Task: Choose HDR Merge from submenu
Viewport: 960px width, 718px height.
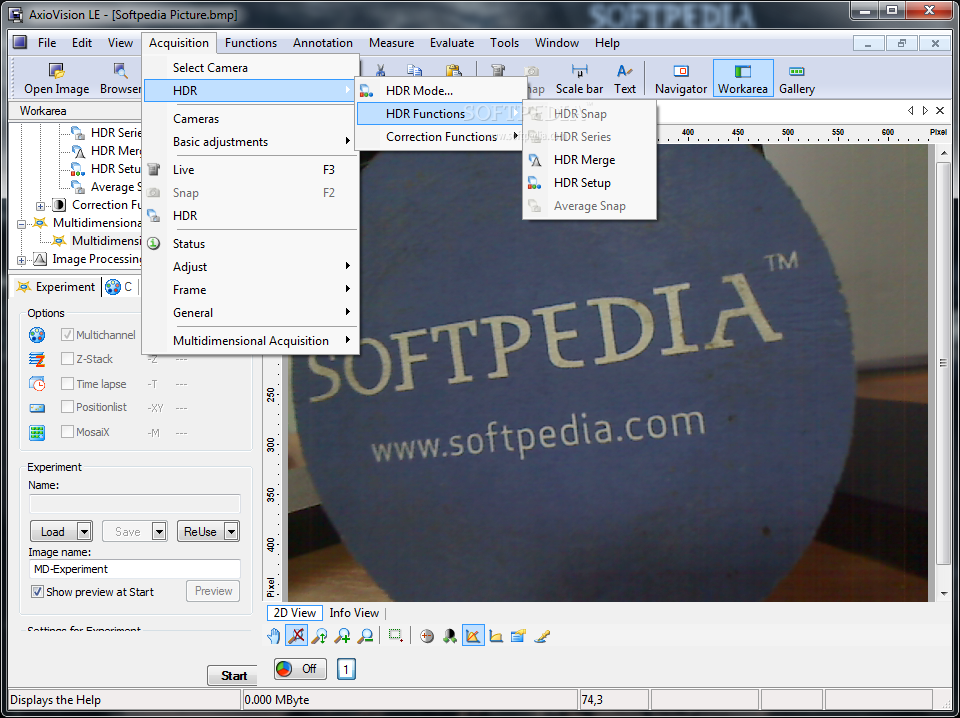Action: coord(589,160)
